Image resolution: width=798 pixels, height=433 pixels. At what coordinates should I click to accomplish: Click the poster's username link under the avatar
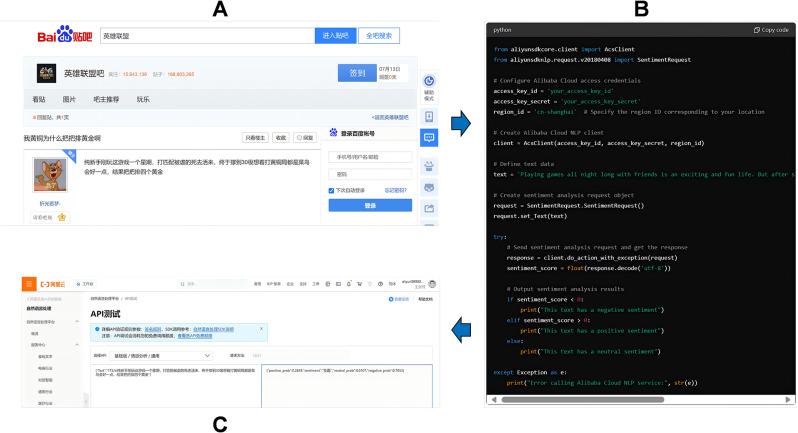pos(50,204)
